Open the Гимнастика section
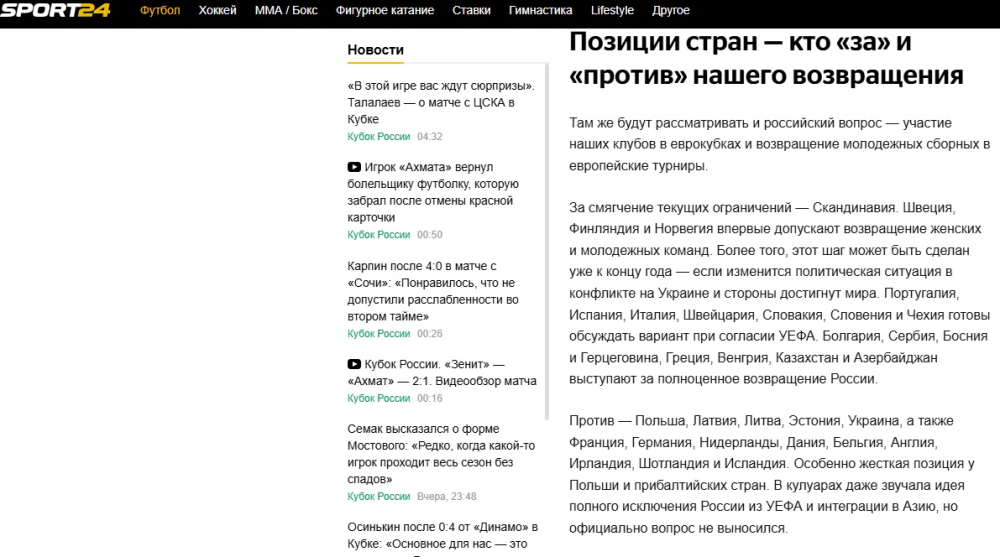This screenshot has width=1000, height=557. (540, 11)
